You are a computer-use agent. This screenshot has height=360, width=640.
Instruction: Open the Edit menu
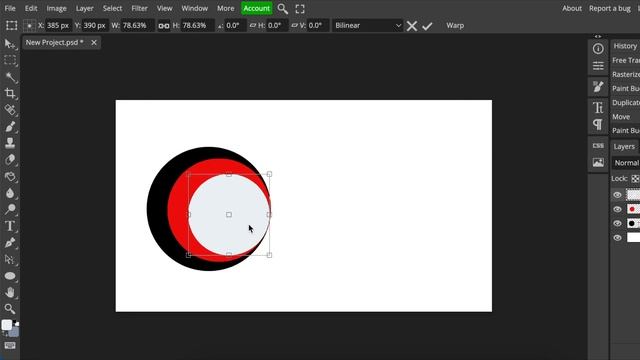click(x=31, y=8)
